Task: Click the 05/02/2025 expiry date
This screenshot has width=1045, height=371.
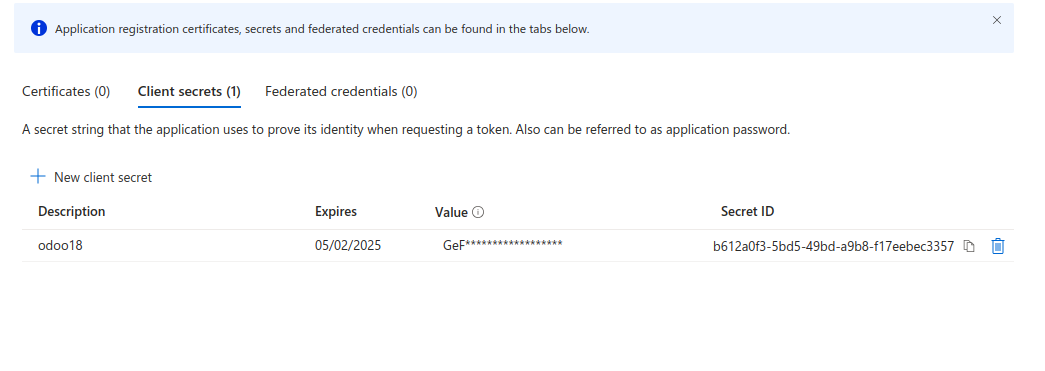Action: point(348,246)
